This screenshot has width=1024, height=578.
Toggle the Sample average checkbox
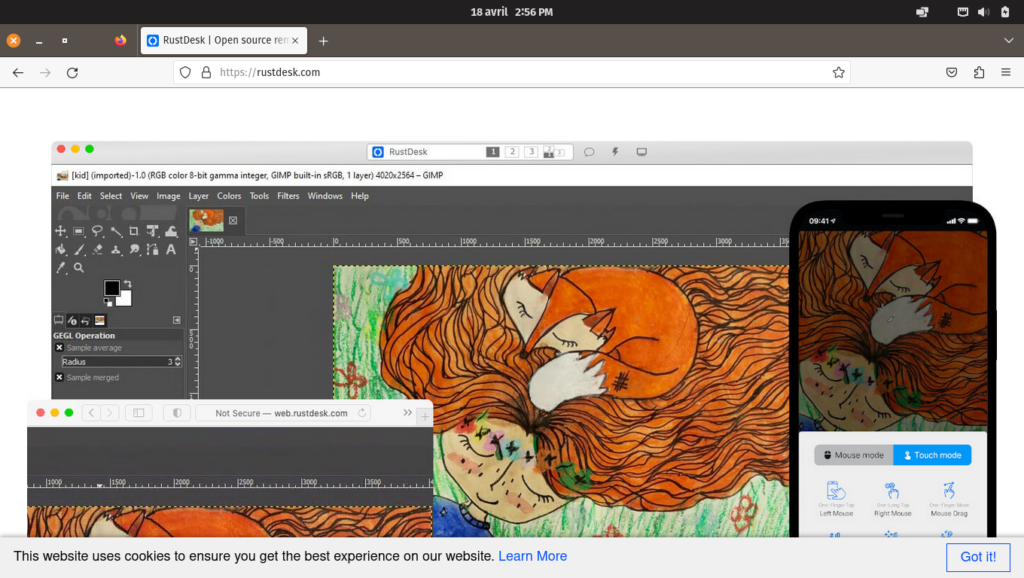(59, 347)
